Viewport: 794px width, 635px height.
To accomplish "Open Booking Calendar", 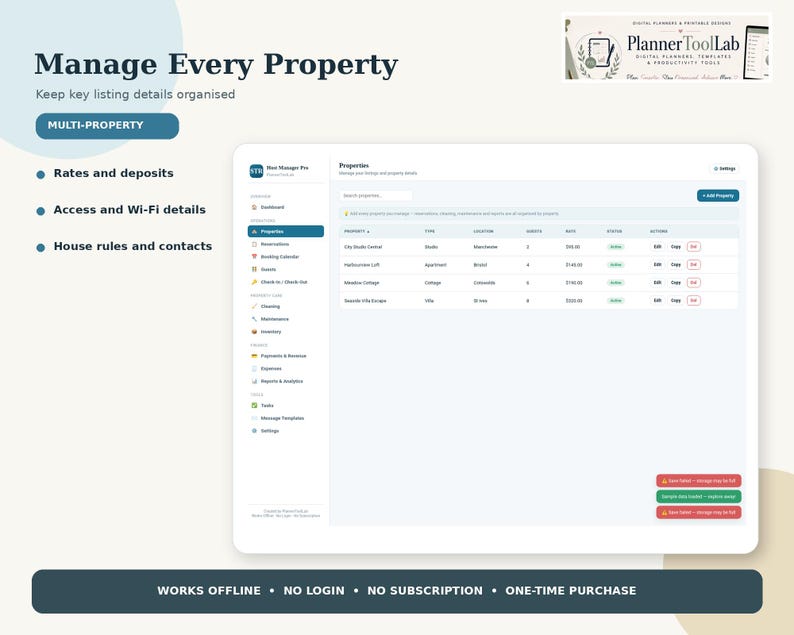I will tap(286, 257).
